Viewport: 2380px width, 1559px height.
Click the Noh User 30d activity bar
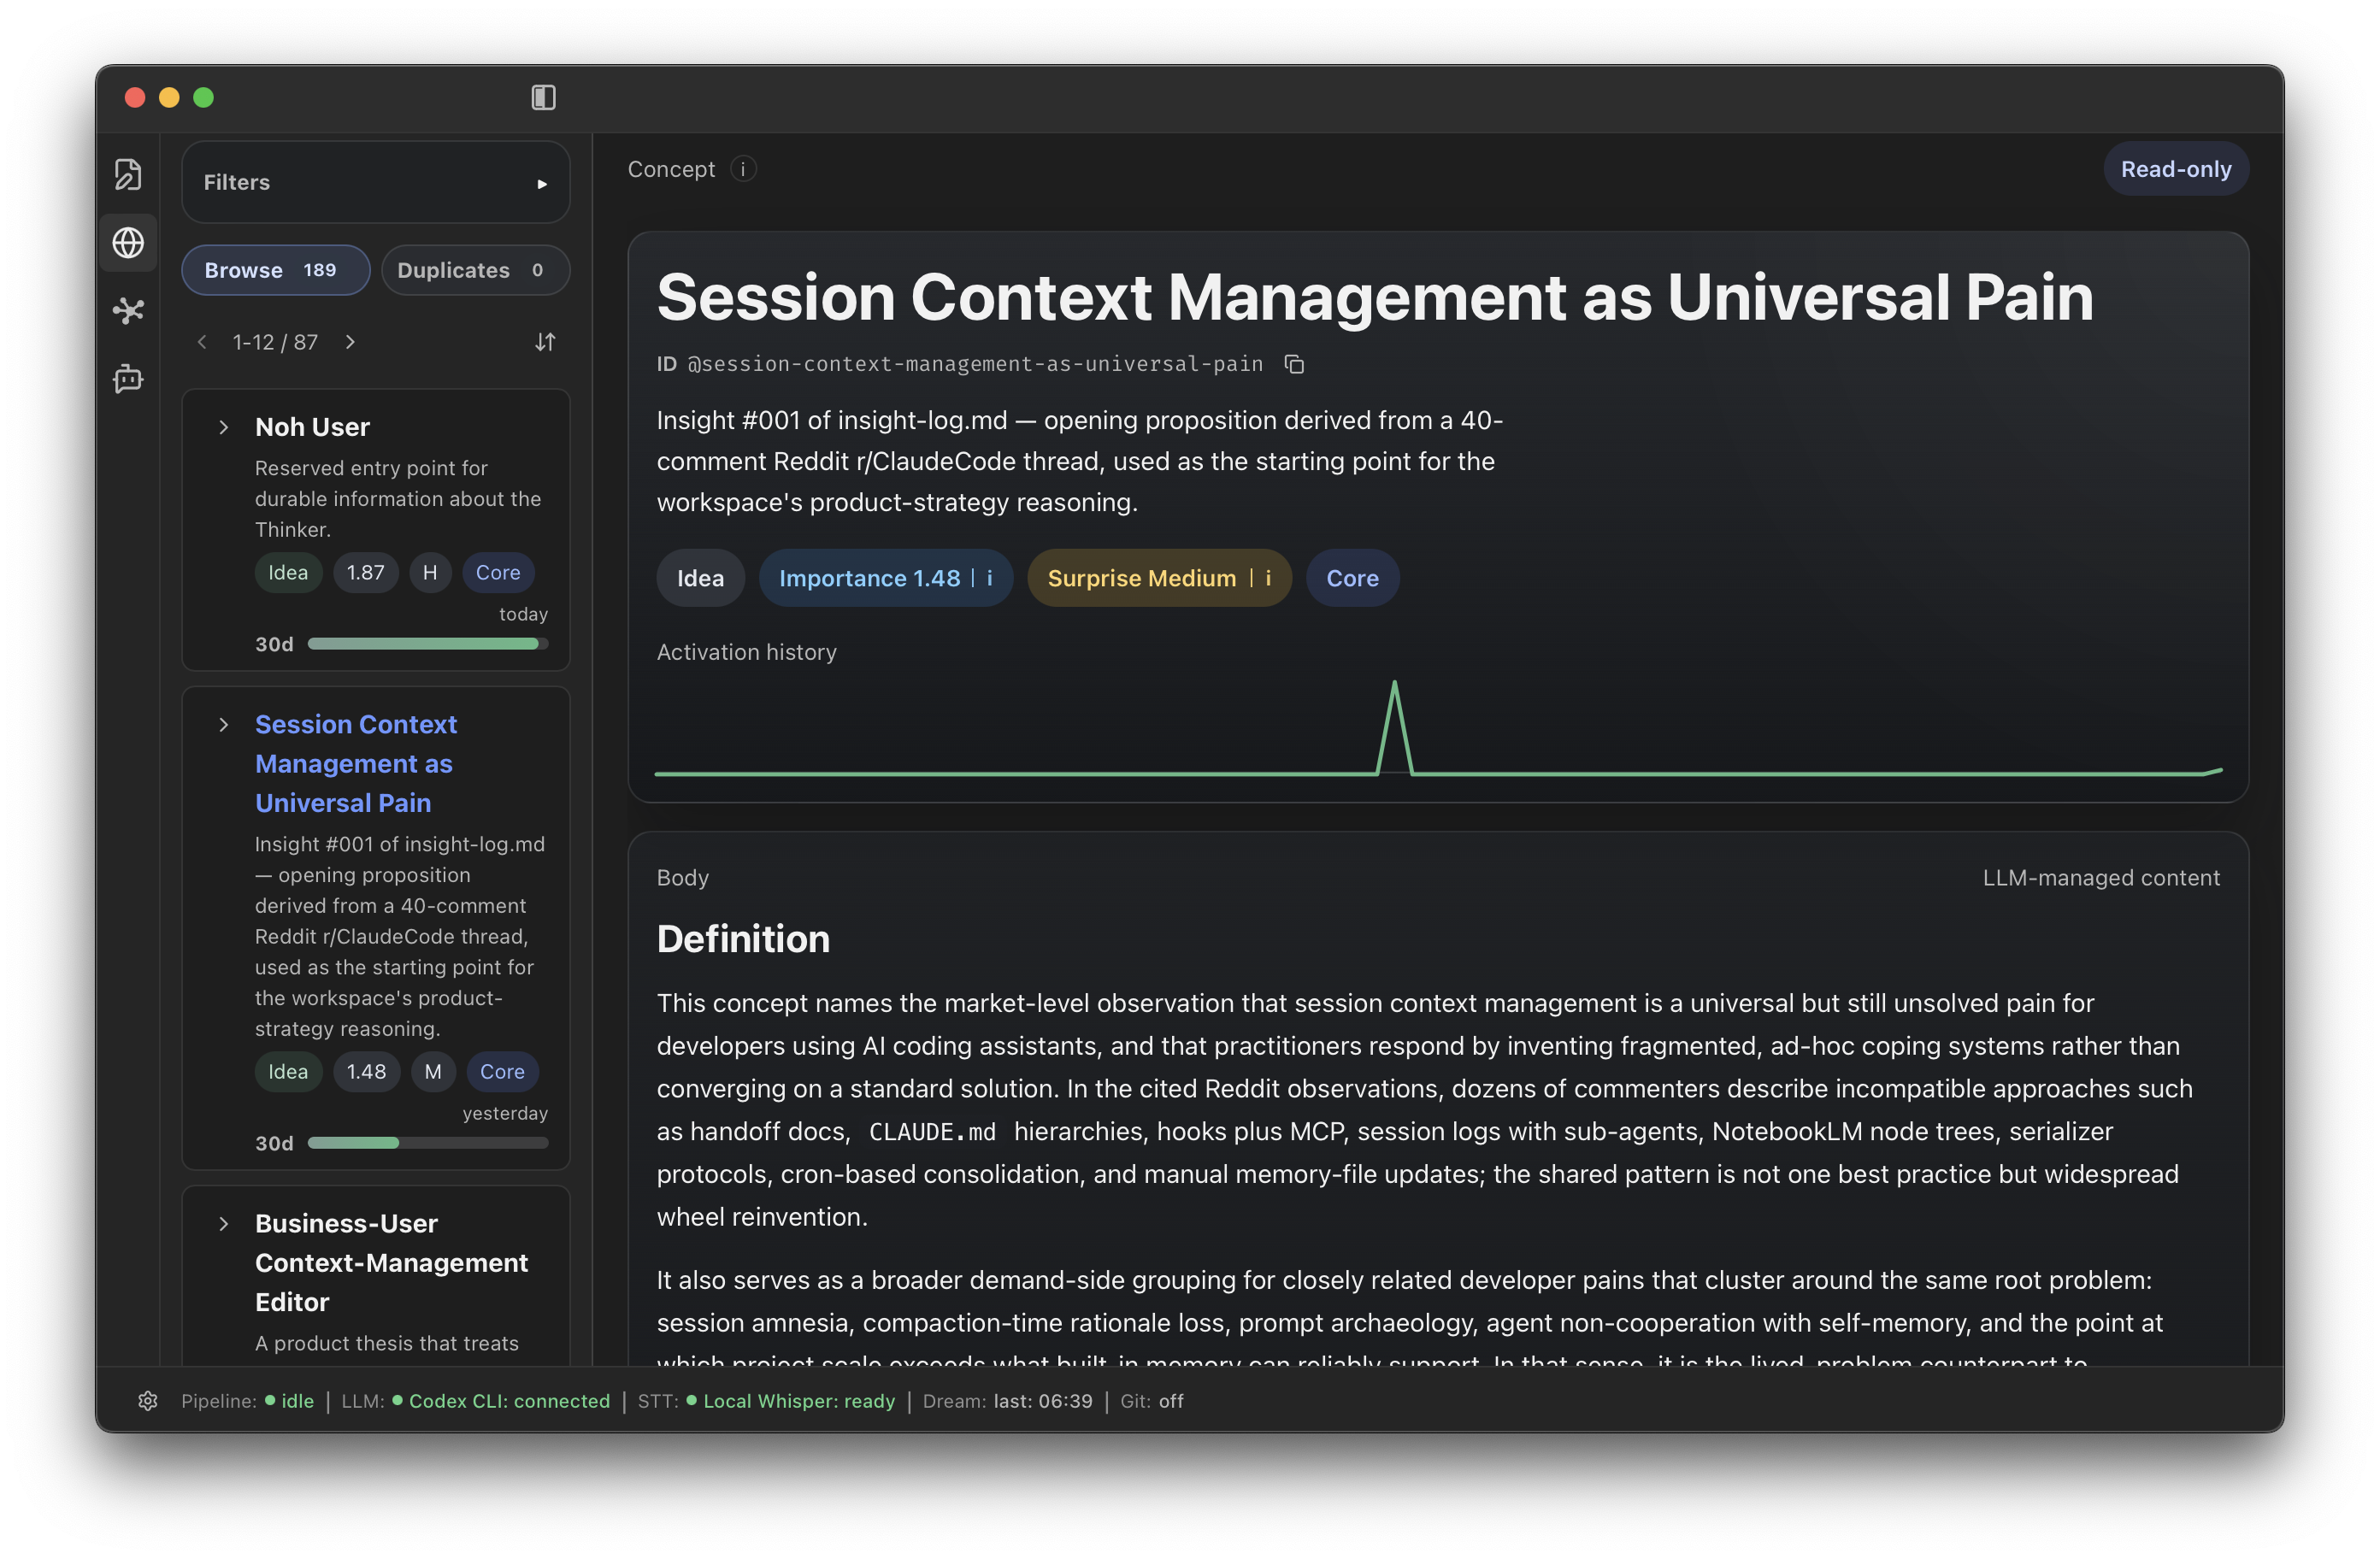click(428, 644)
